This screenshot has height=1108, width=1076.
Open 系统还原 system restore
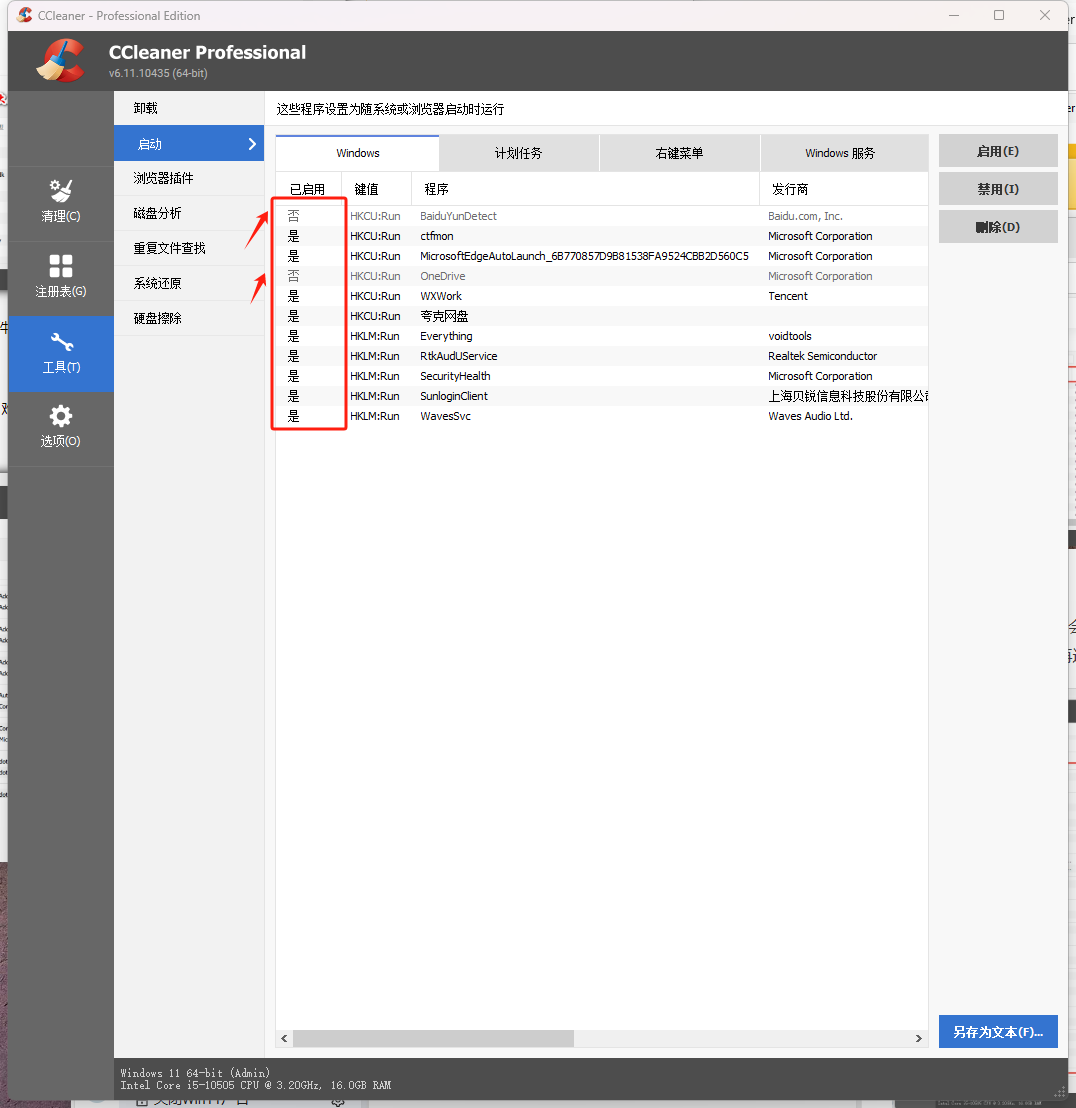click(x=189, y=283)
